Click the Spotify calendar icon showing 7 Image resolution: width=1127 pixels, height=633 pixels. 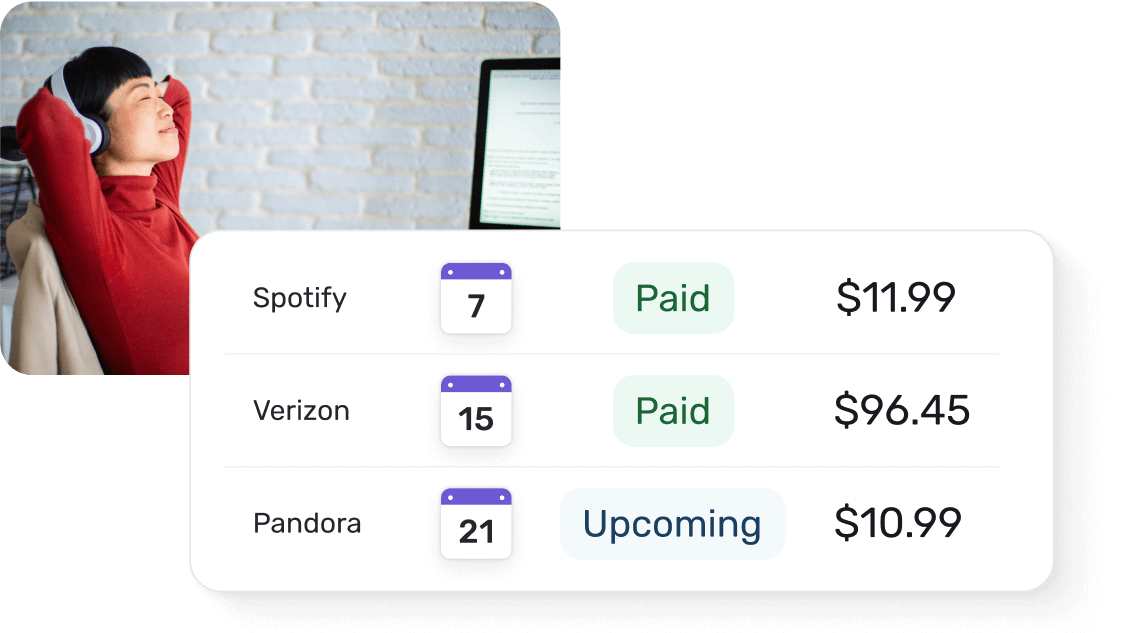tap(476, 298)
